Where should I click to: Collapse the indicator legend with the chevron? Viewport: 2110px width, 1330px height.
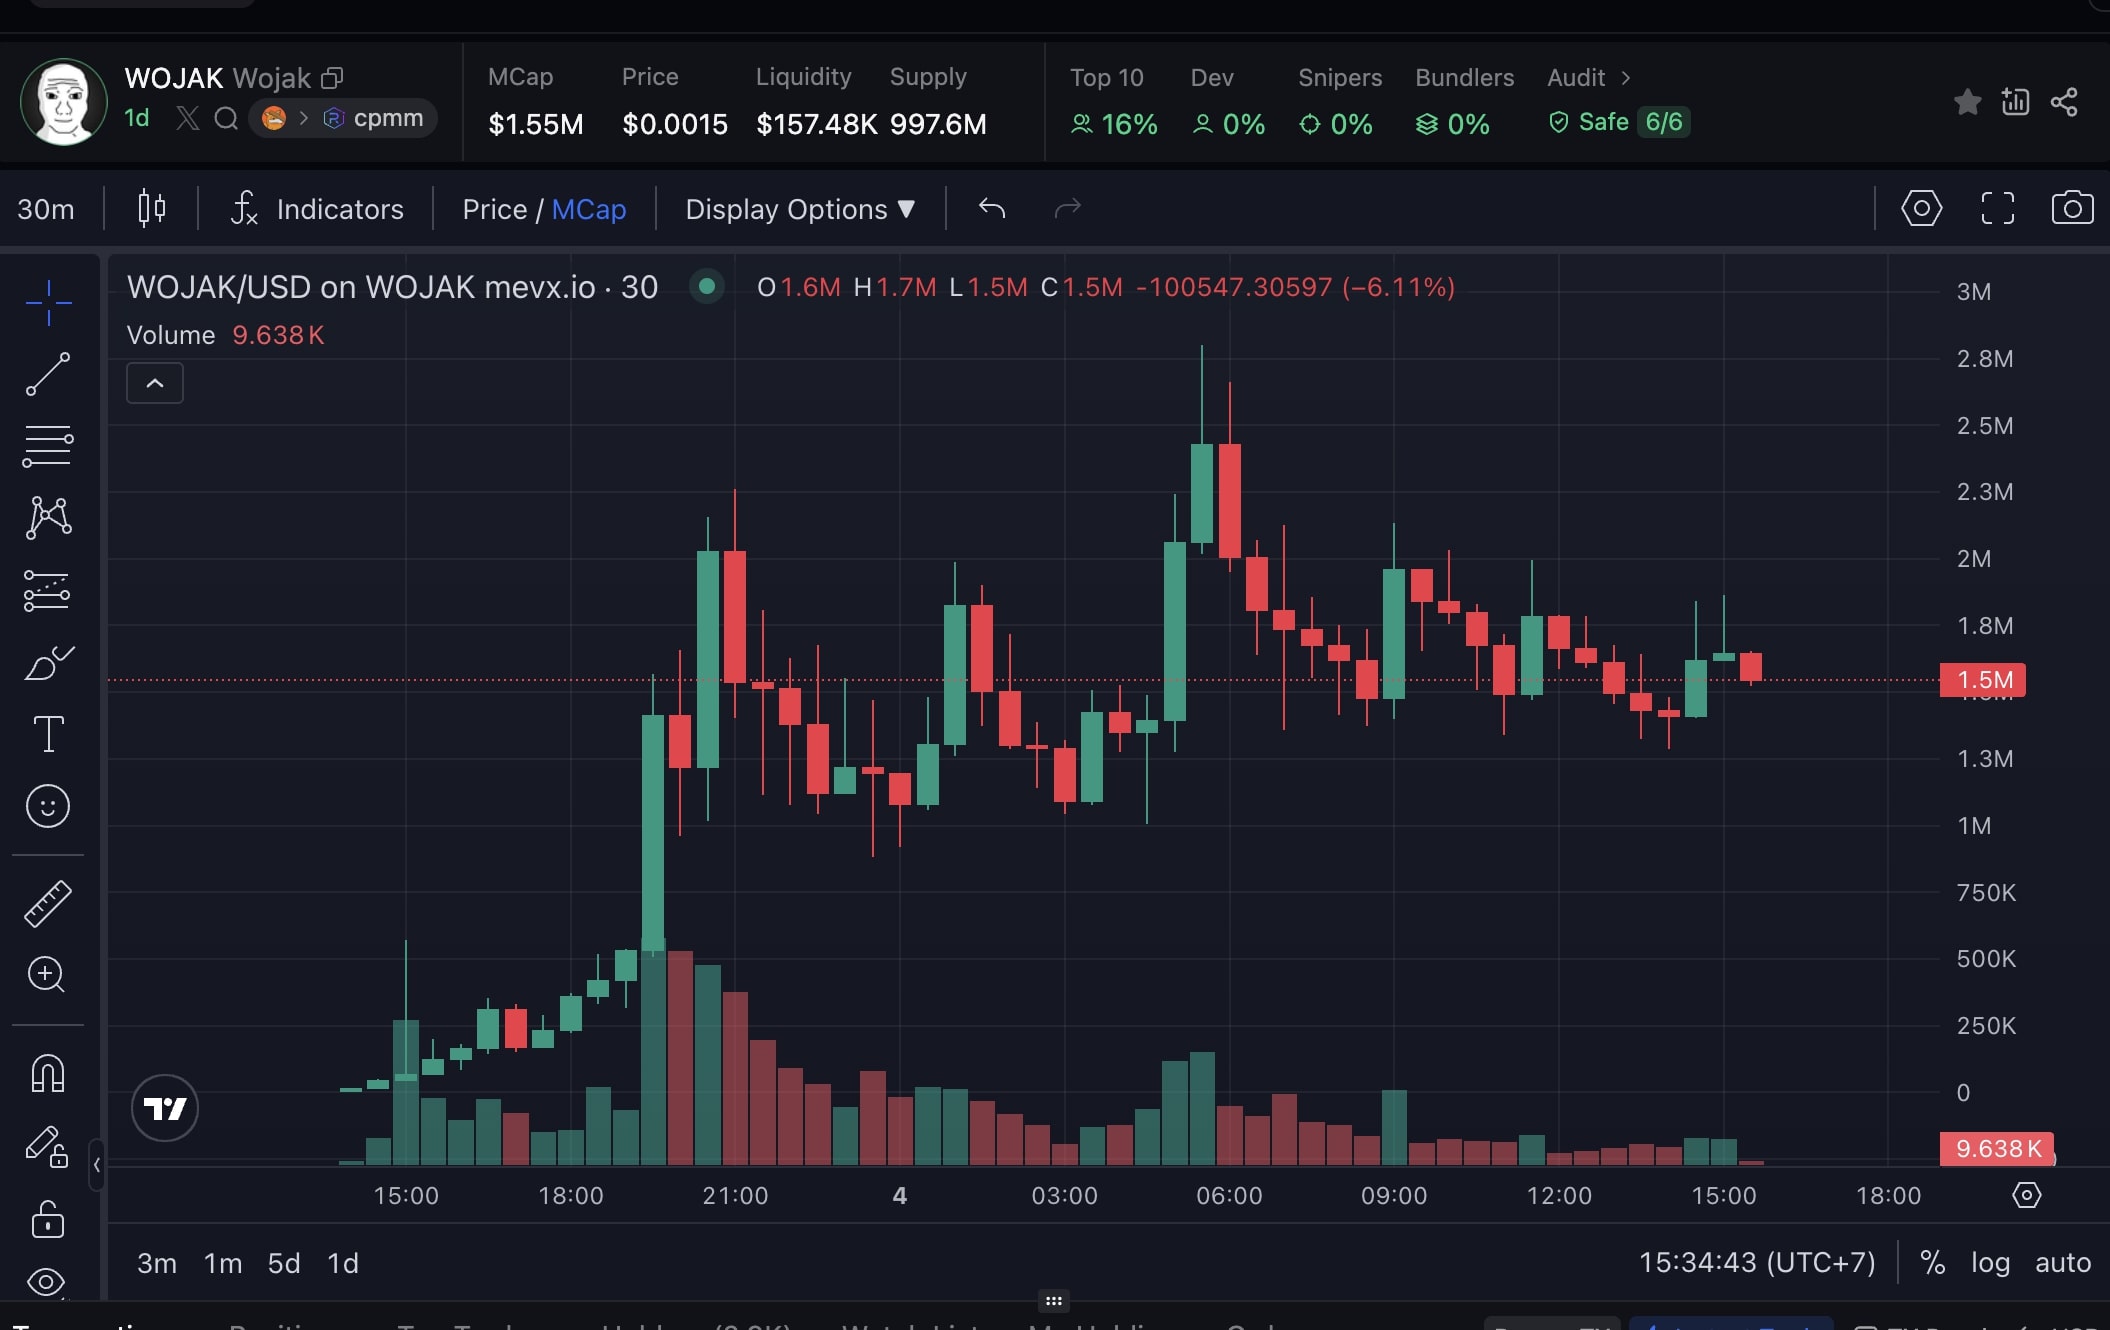point(155,383)
